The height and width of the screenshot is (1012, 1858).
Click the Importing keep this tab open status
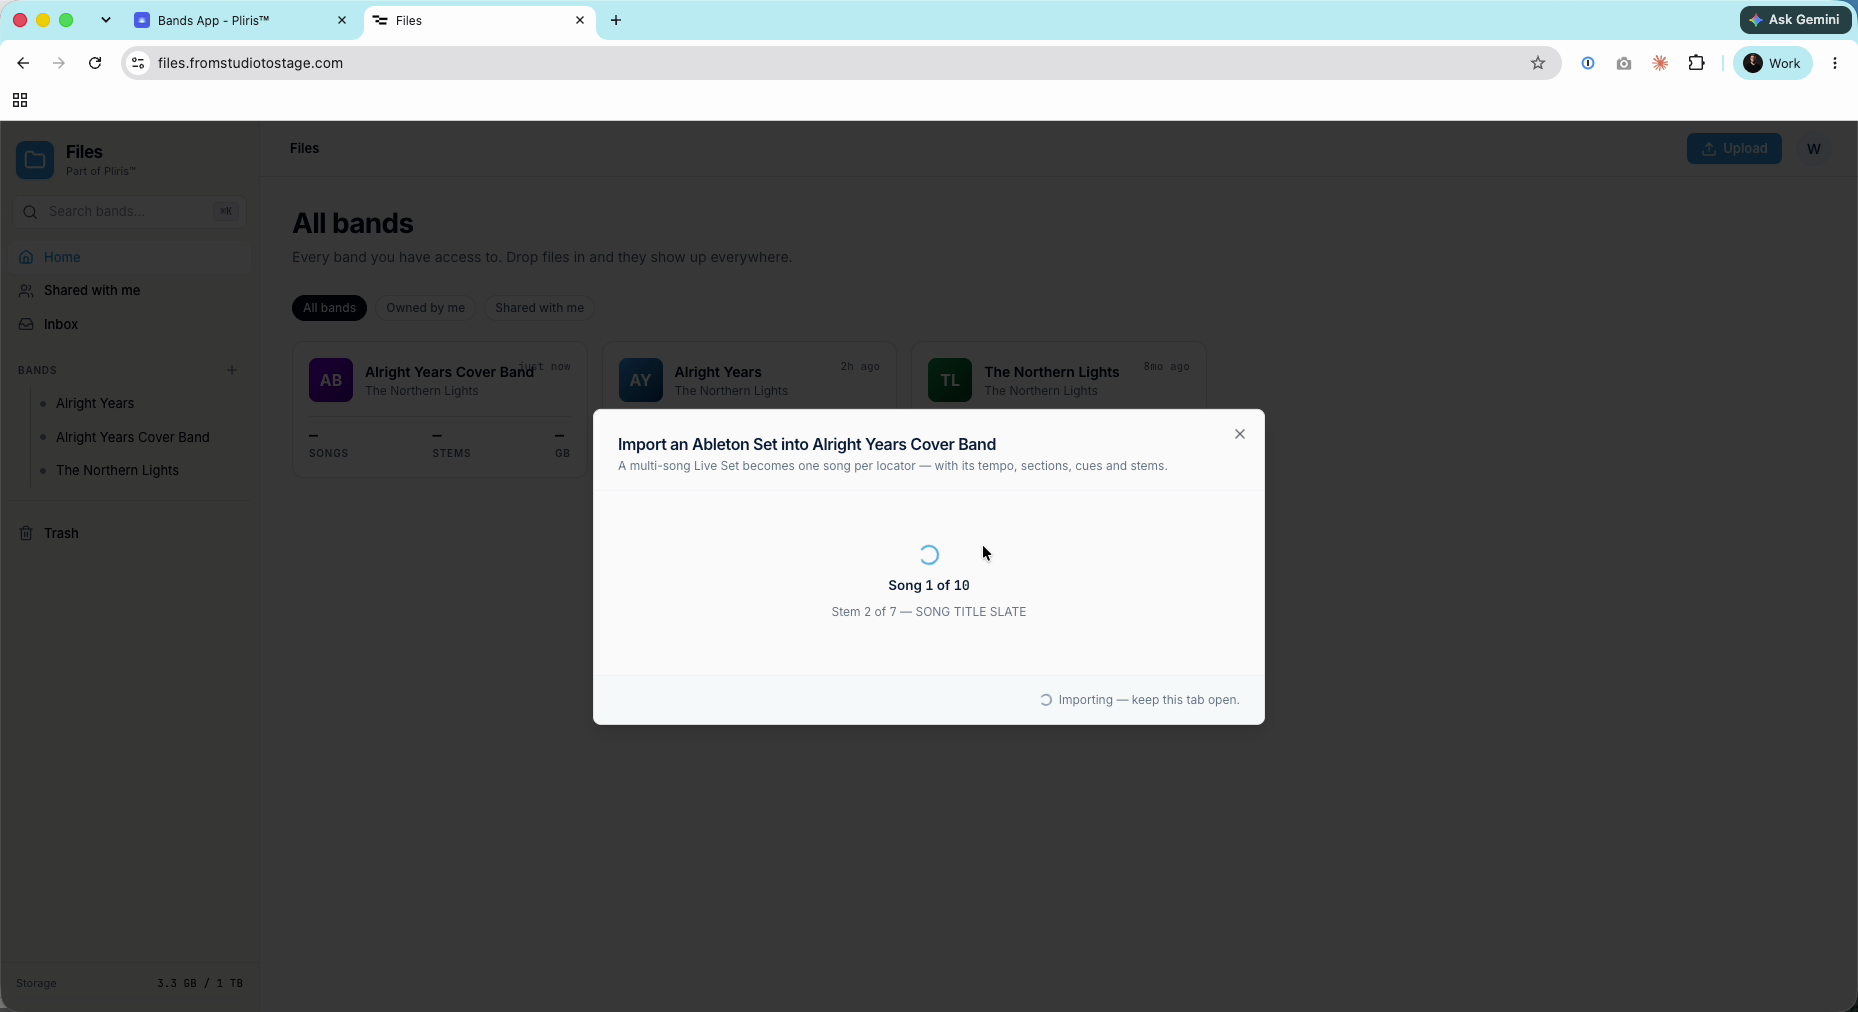point(1140,700)
